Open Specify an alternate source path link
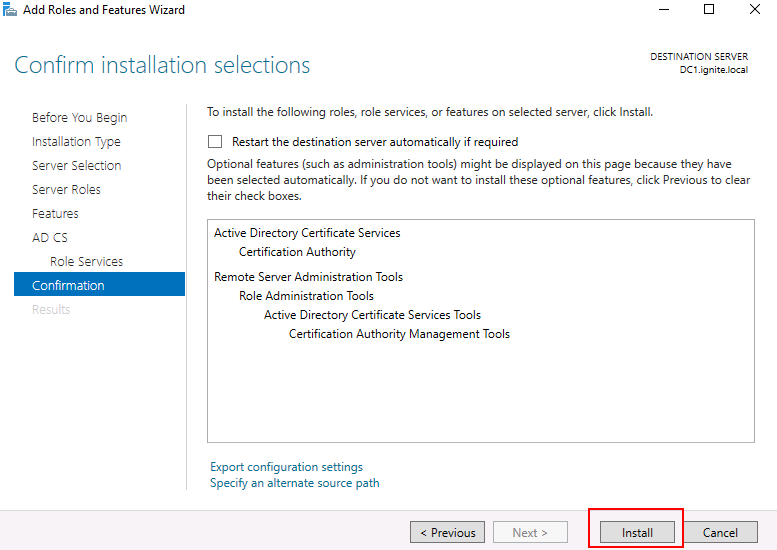Screen dimensions: 777x550 [x=294, y=483]
